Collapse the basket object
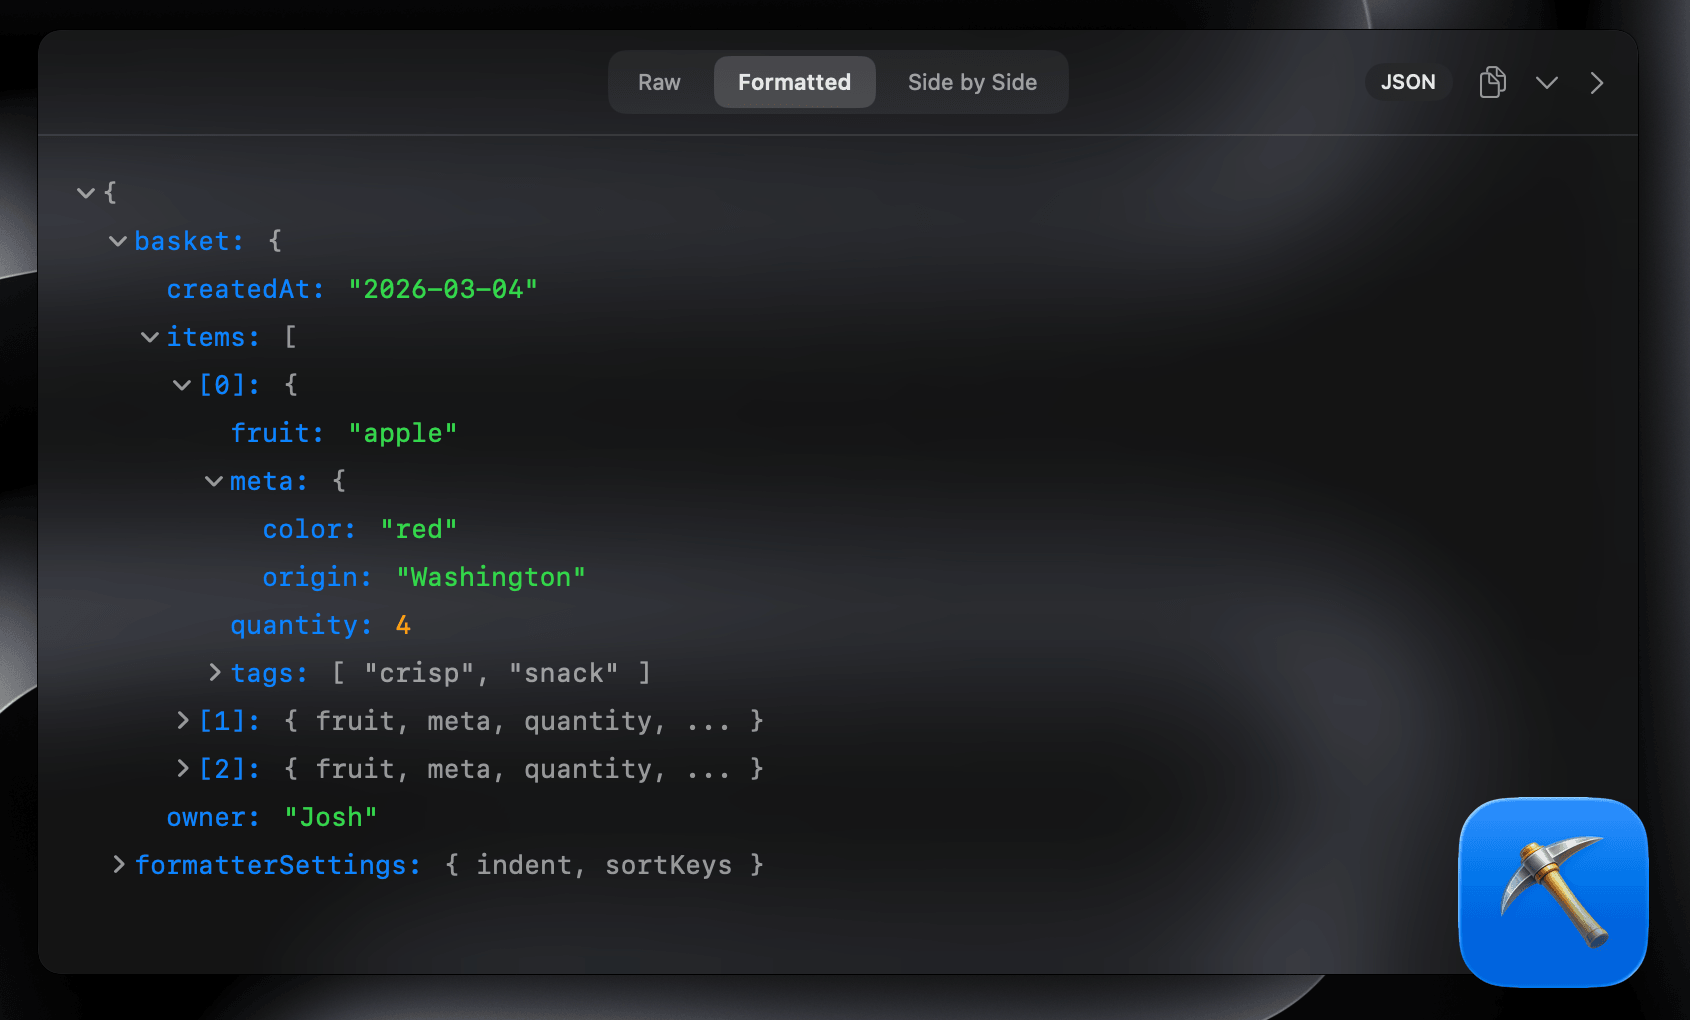 click(x=117, y=240)
